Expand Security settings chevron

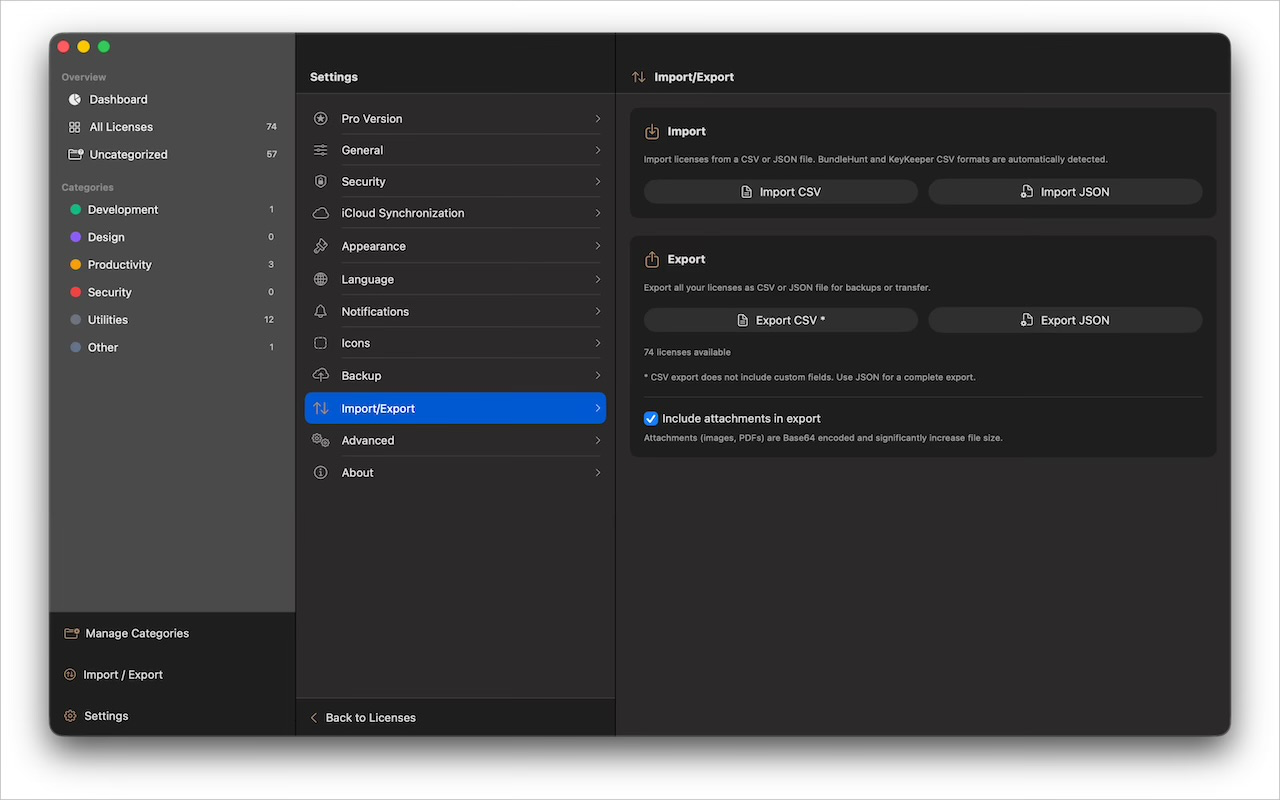[x=598, y=181]
